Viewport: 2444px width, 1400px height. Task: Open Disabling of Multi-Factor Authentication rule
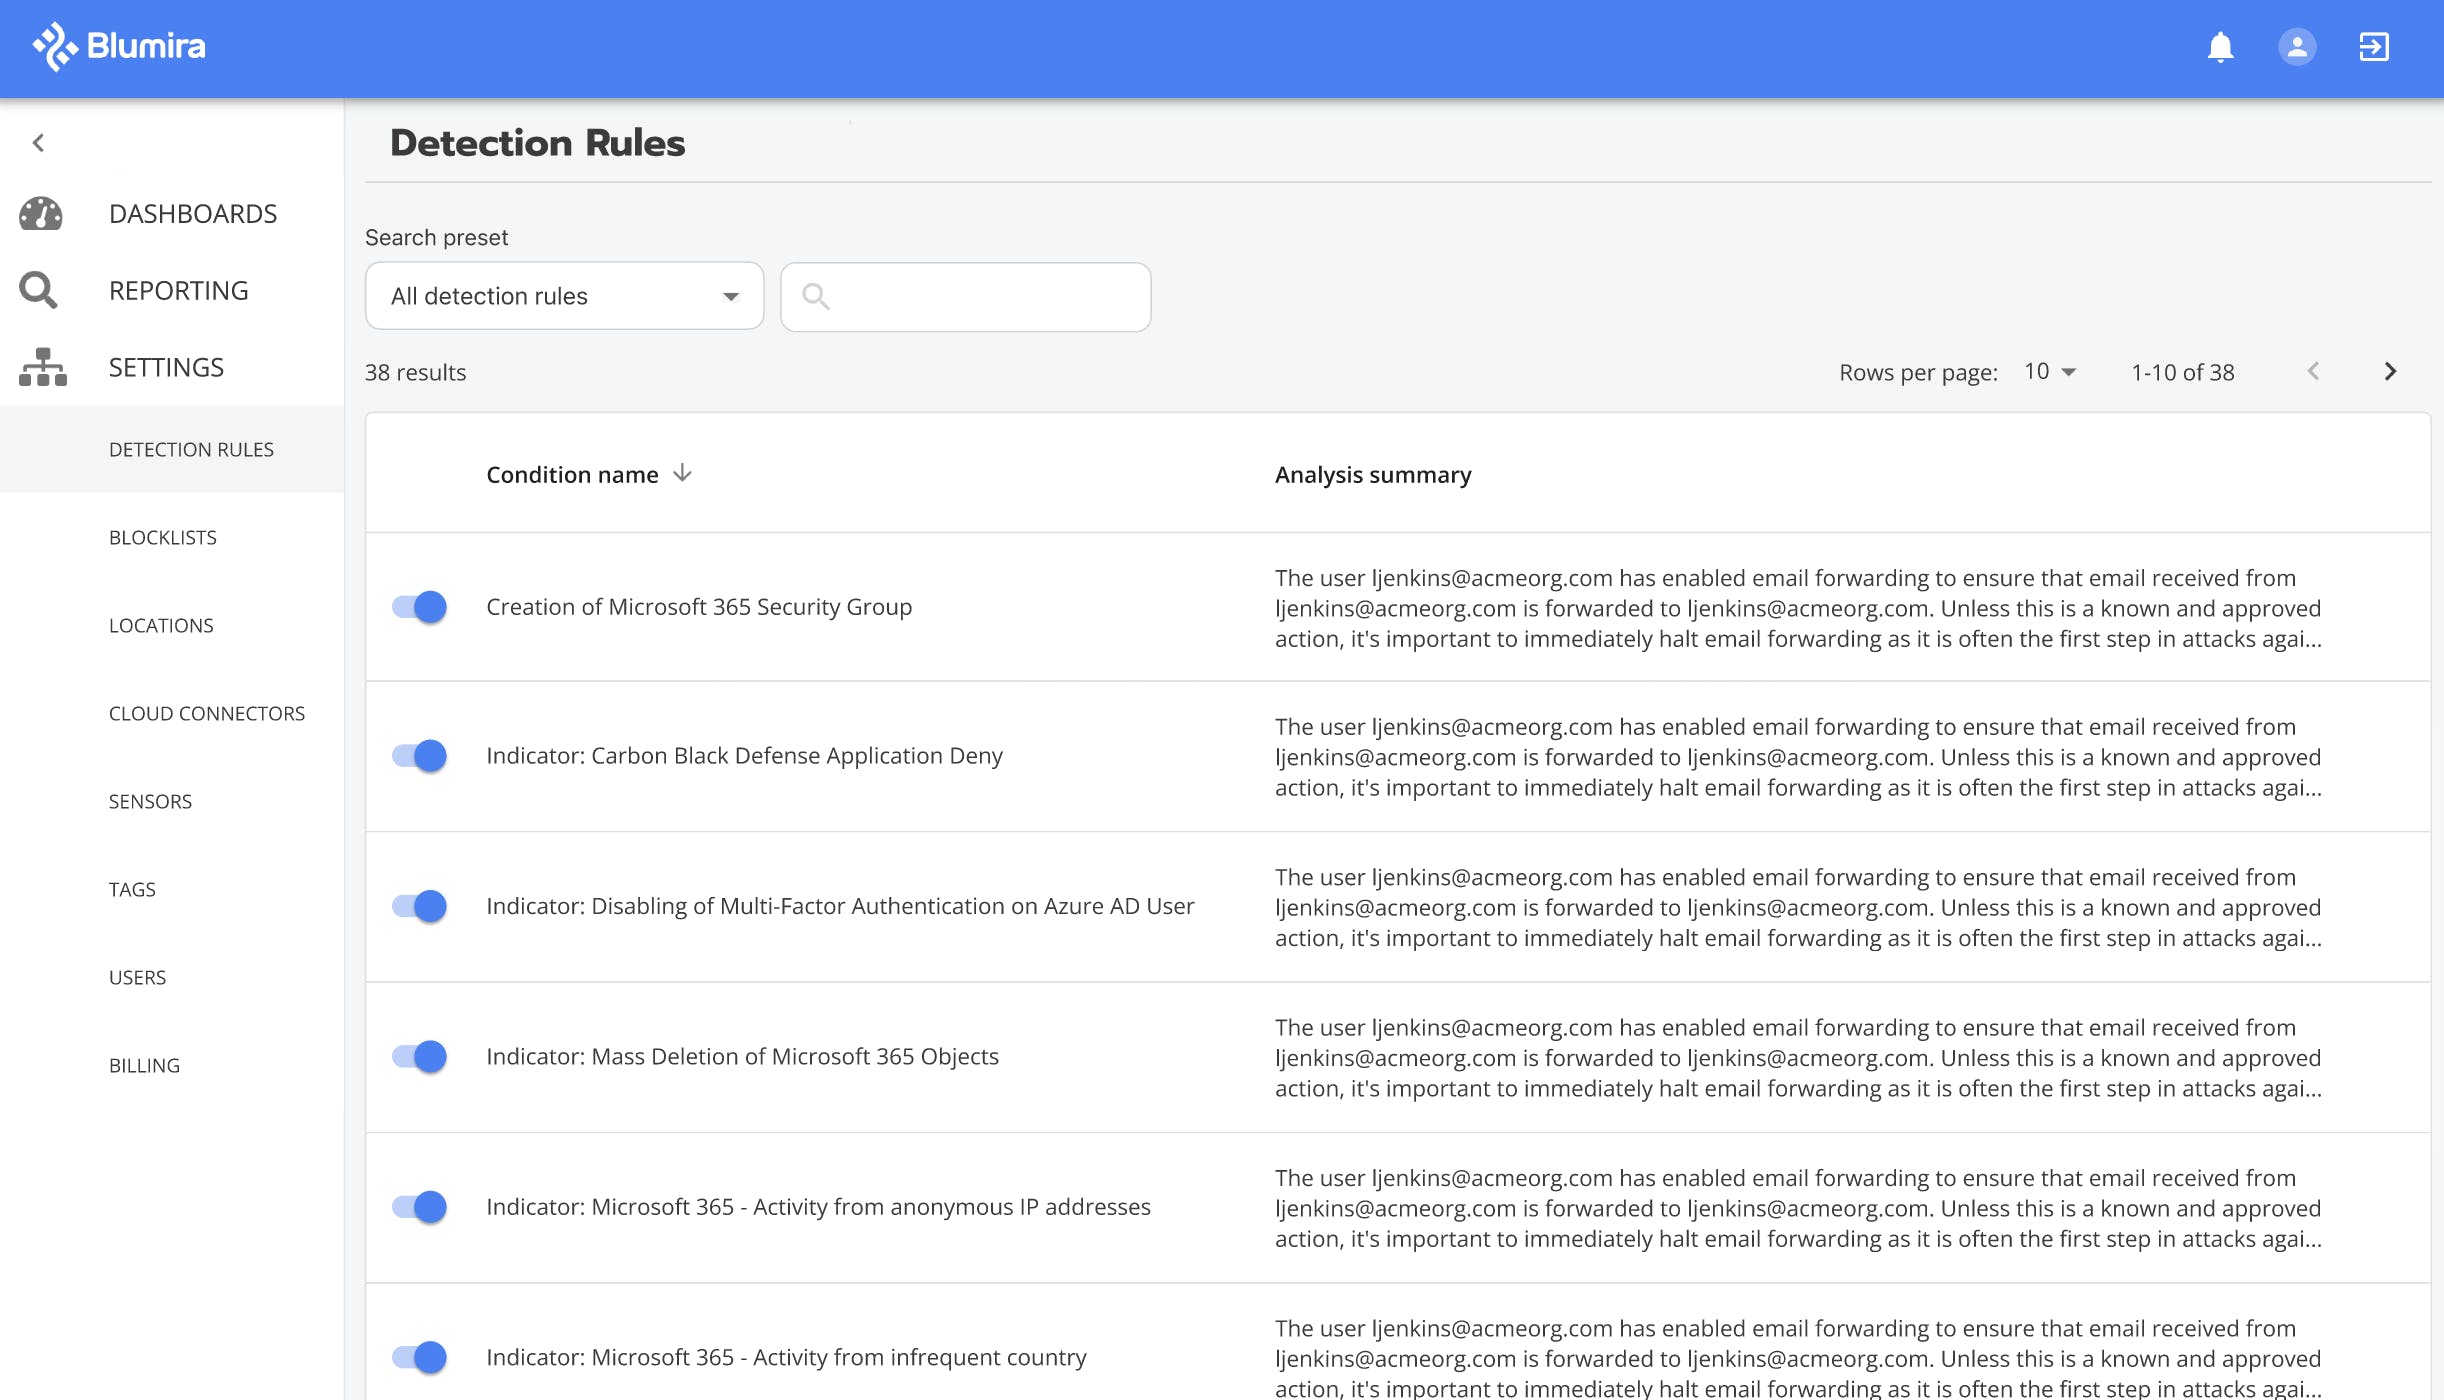(840, 906)
